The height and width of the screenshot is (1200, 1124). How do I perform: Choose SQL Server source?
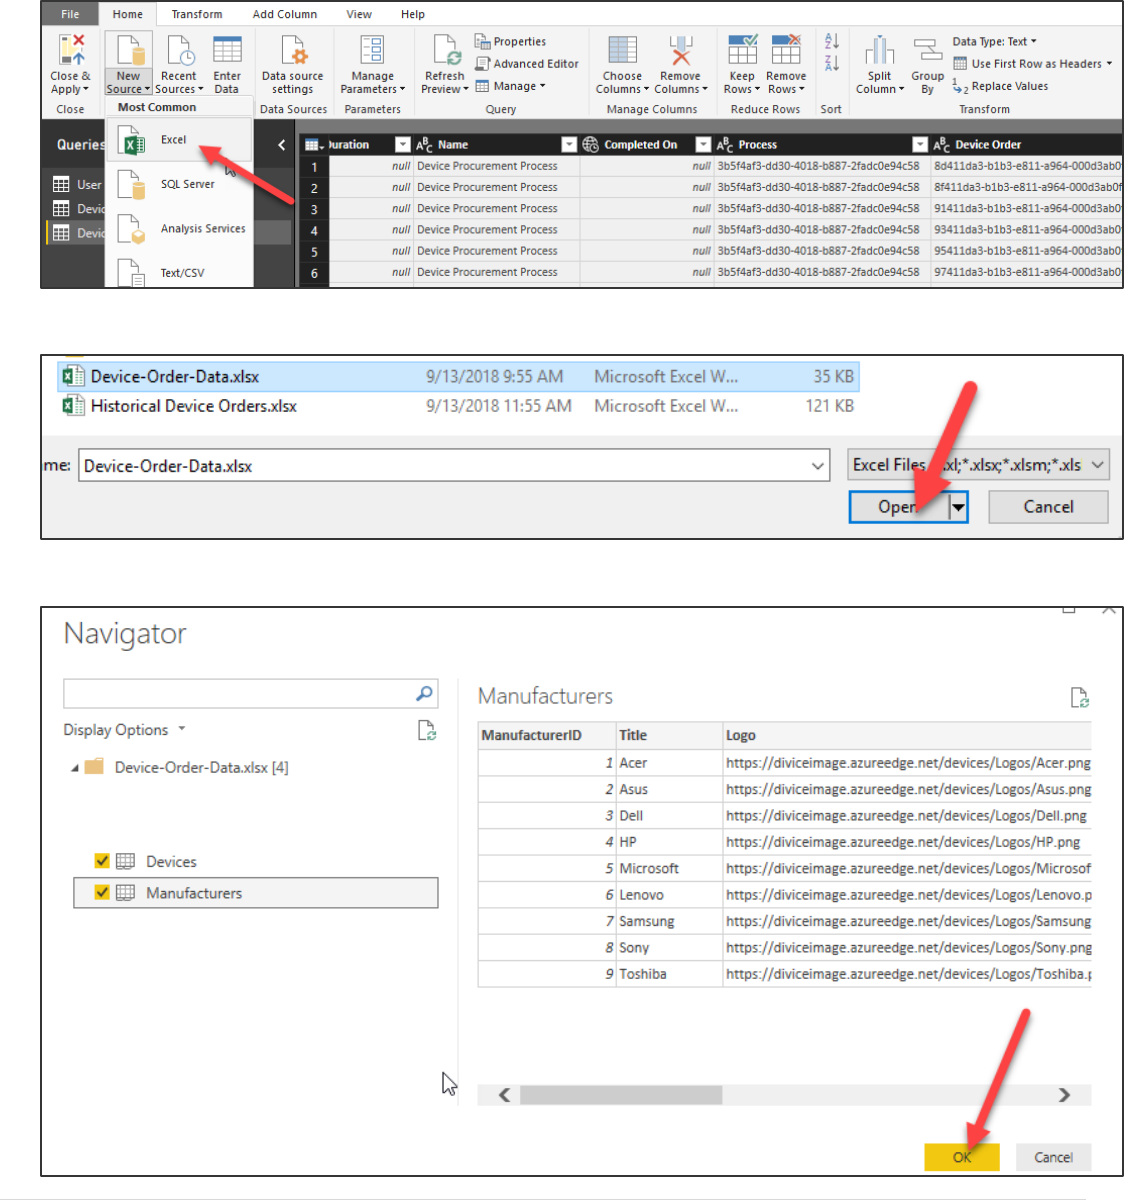click(180, 184)
